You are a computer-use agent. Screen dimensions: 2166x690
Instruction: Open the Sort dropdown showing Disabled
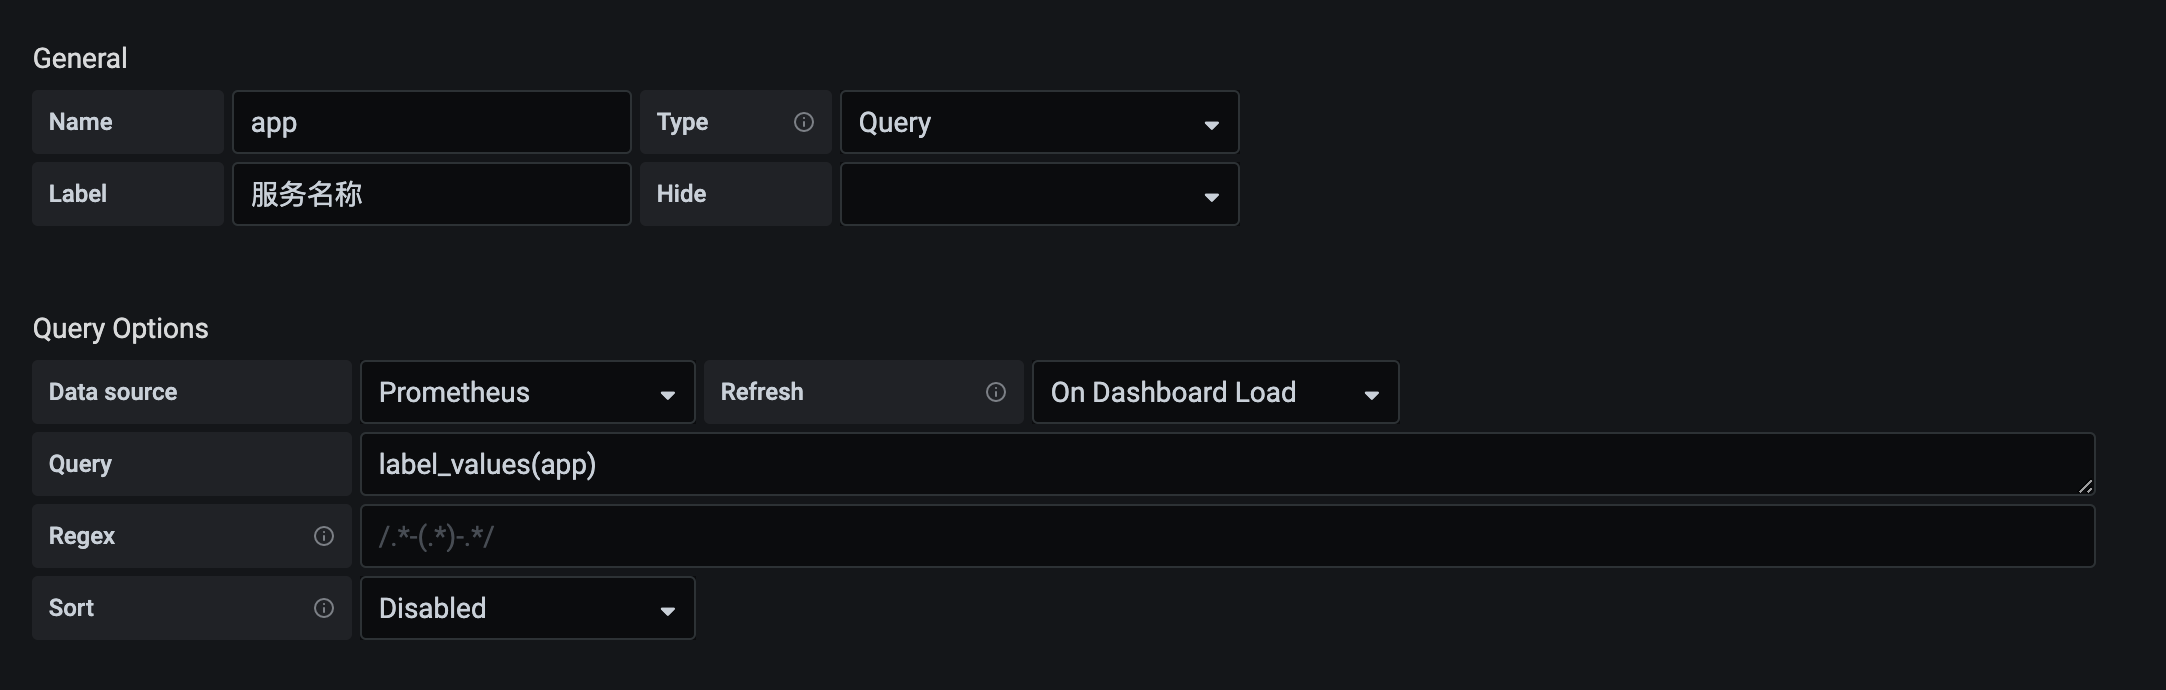(527, 608)
